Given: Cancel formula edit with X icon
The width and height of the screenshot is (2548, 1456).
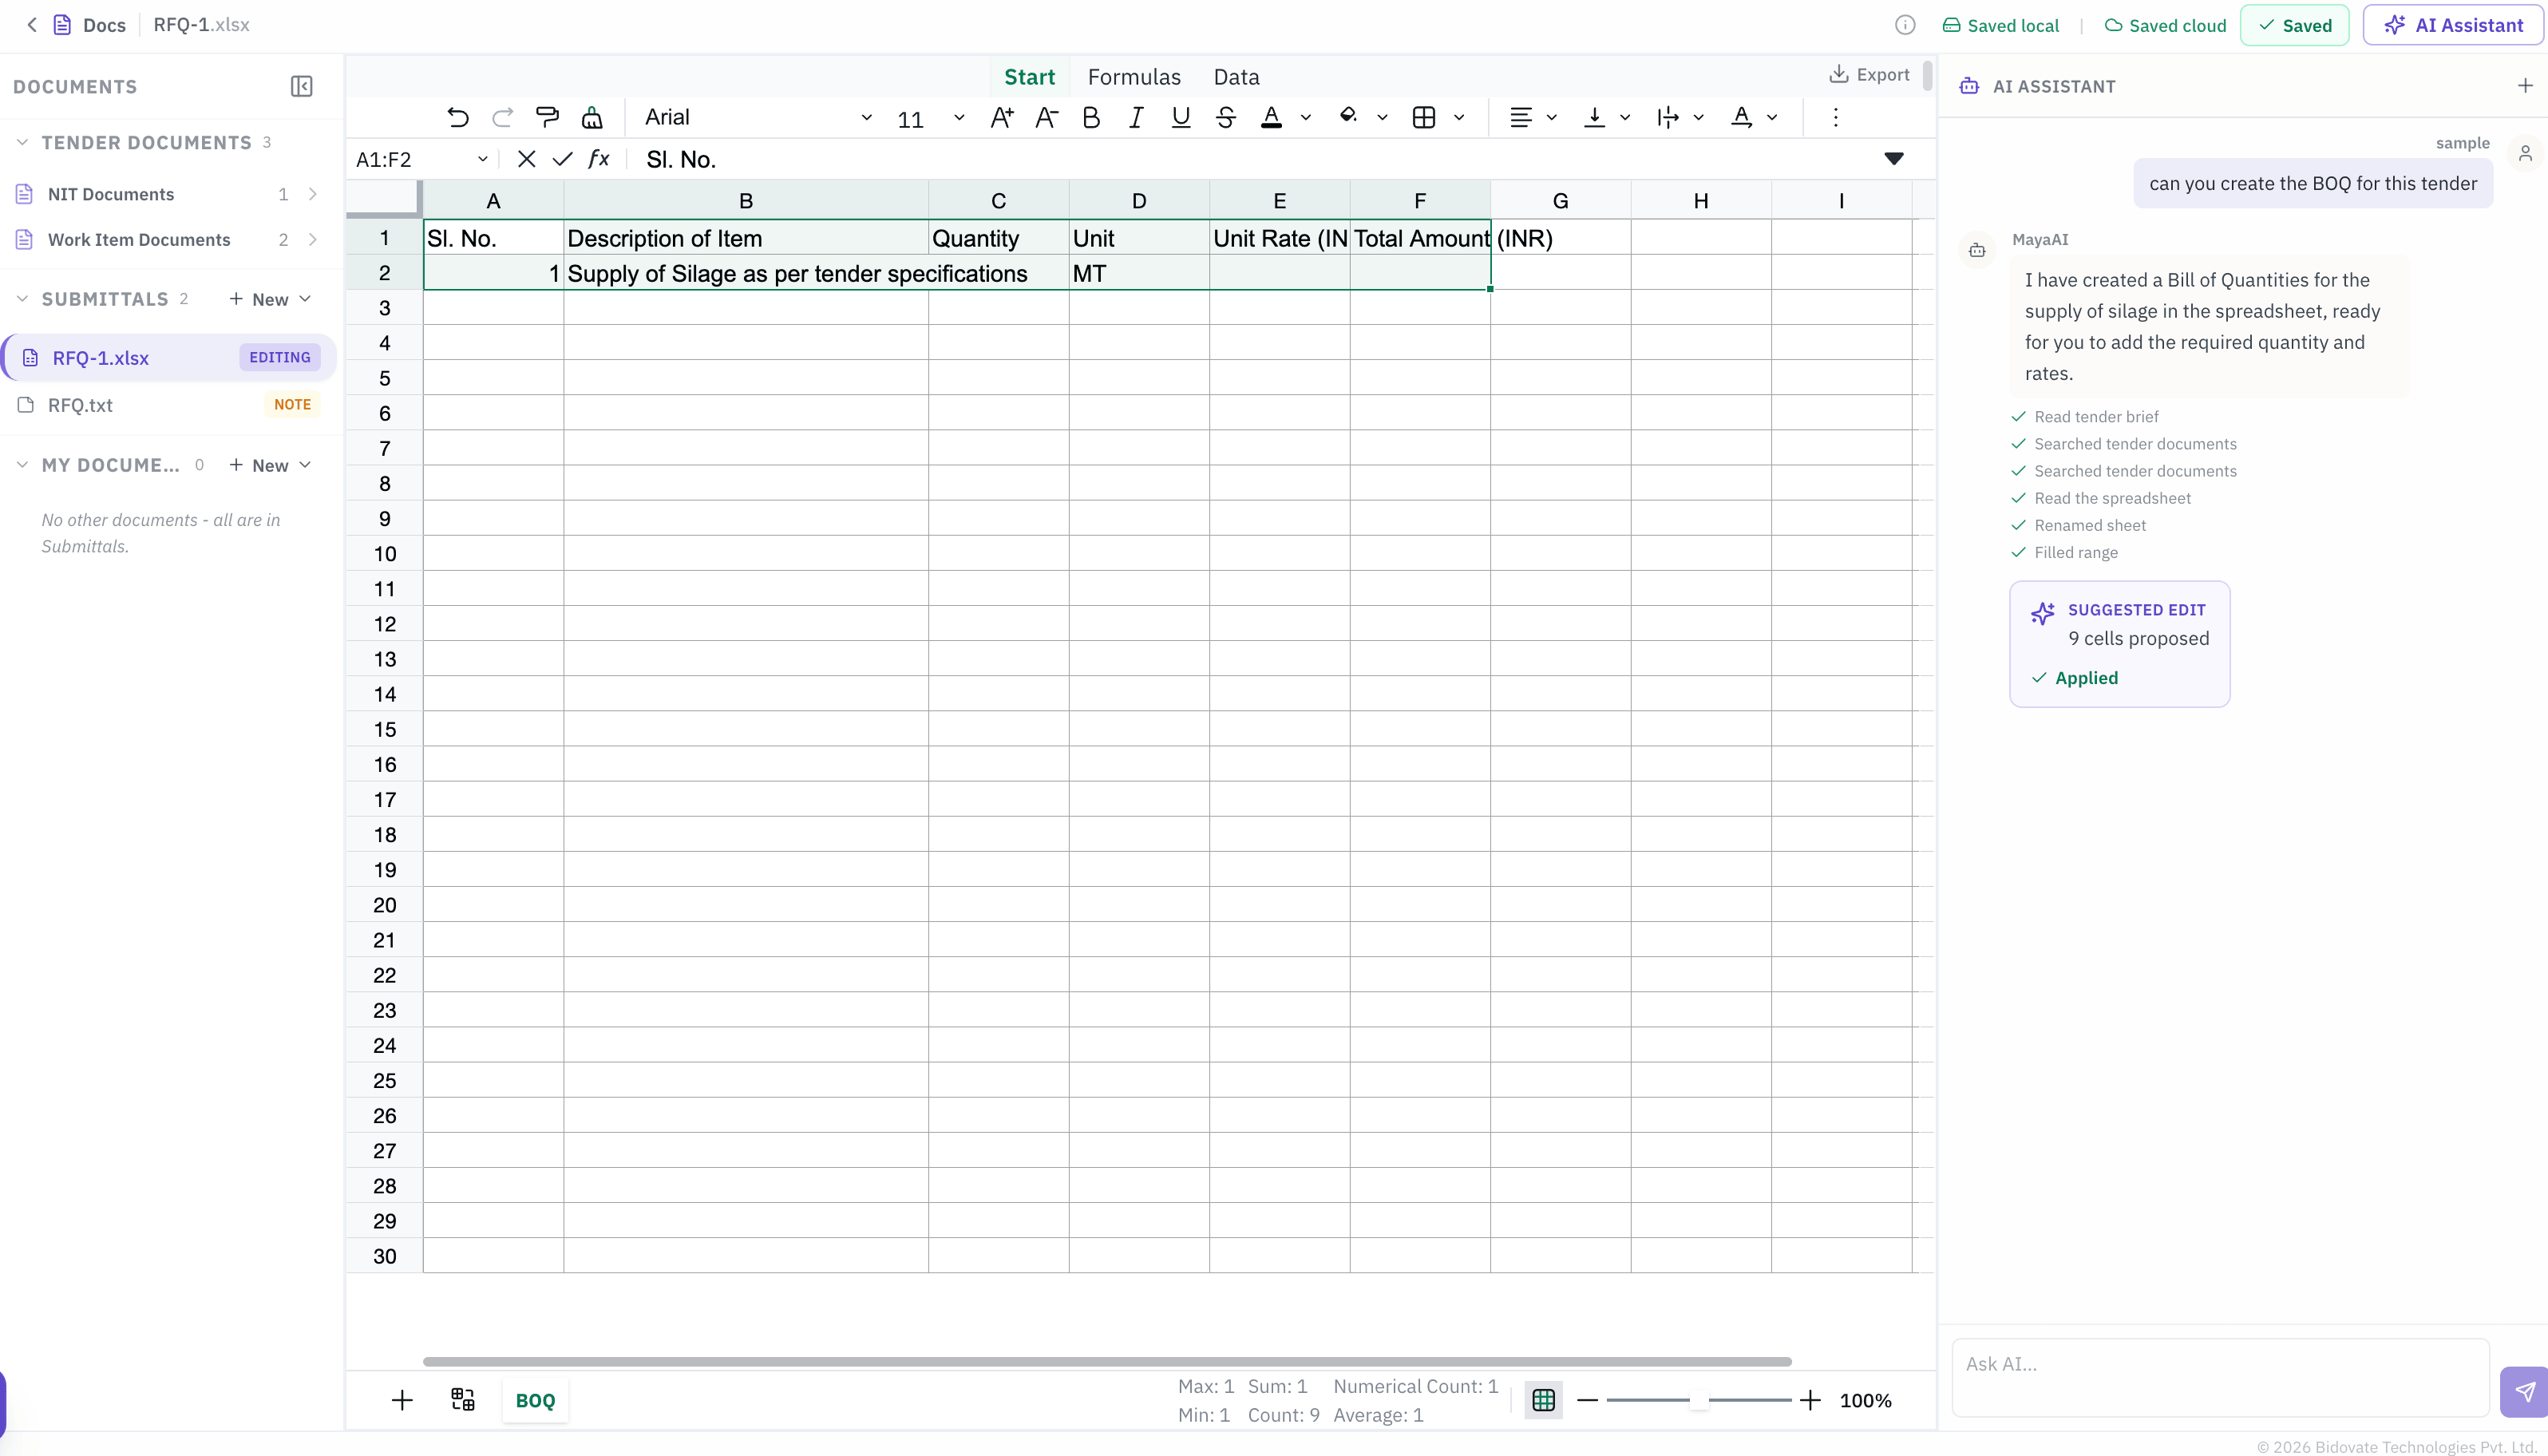Looking at the screenshot, I should click(526, 160).
